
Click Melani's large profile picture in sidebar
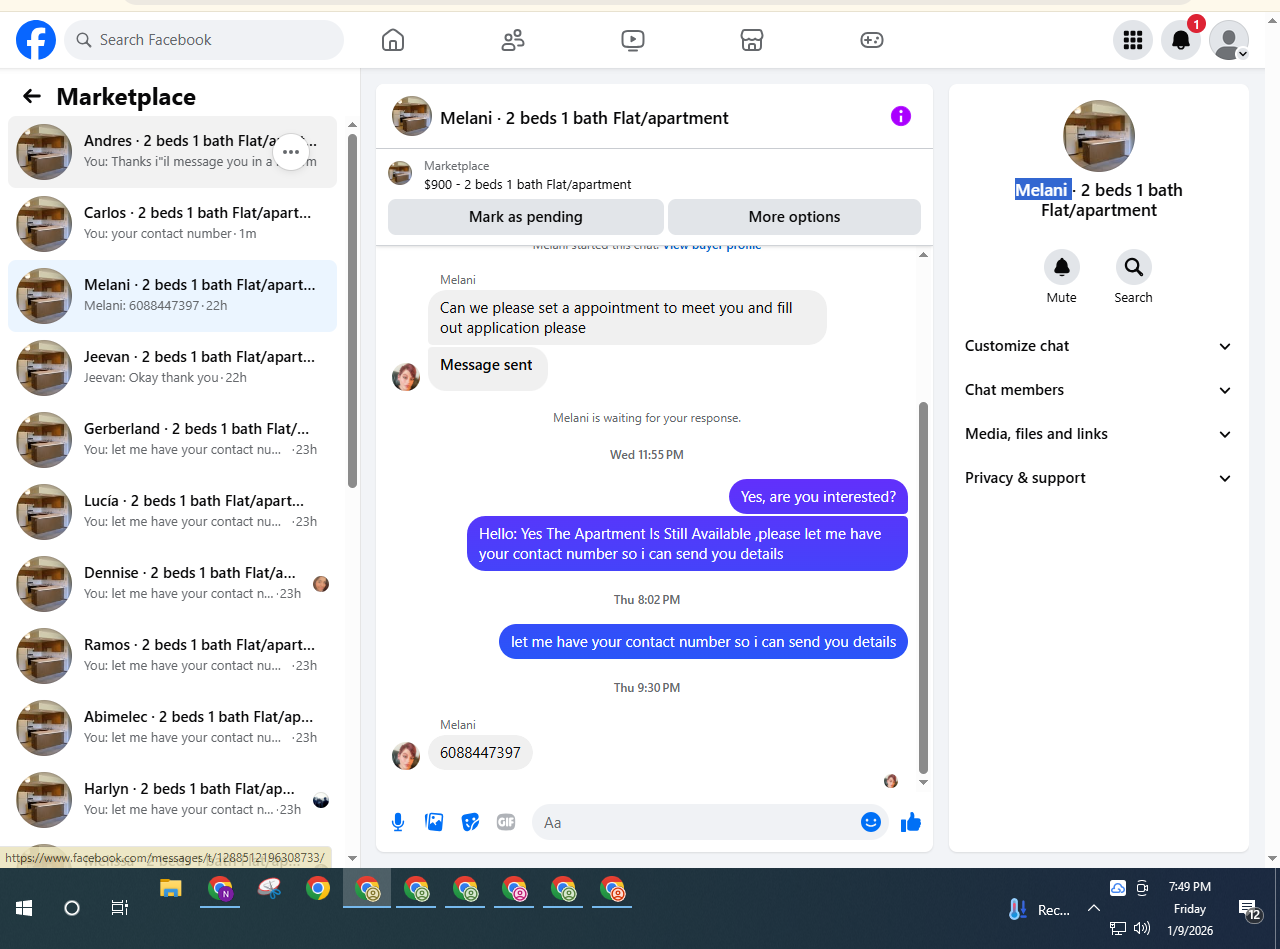click(x=1099, y=136)
